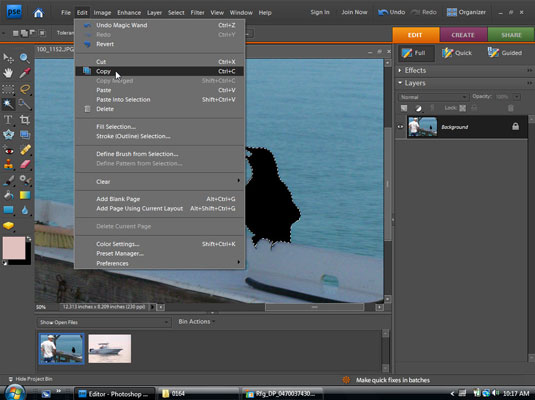
Task: Select the Eraser tool
Action: click(x=25, y=165)
